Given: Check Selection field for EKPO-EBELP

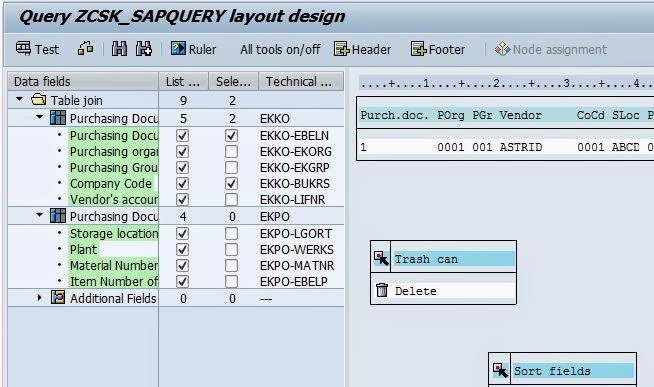Looking at the screenshot, I should click(x=232, y=281).
